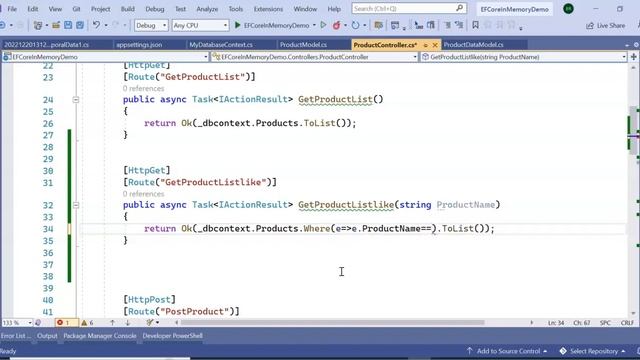Viewport: 640px width, 360px height.
Task: Open the Any CPU platform dropdown
Action: (x=200, y=25)
